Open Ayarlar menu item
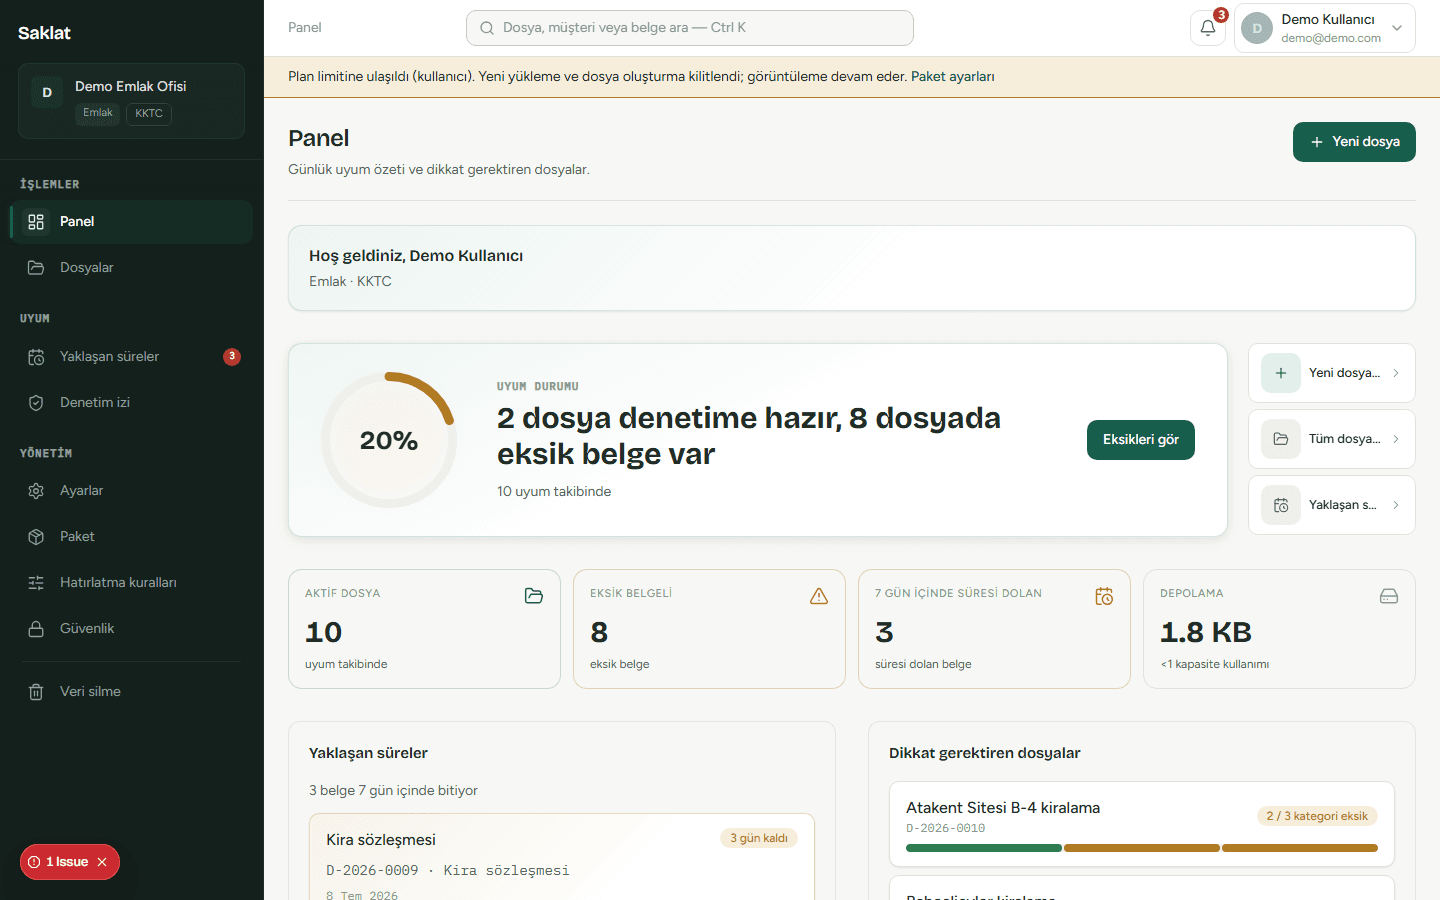1440x900 pixels. (x=131, y=491)
